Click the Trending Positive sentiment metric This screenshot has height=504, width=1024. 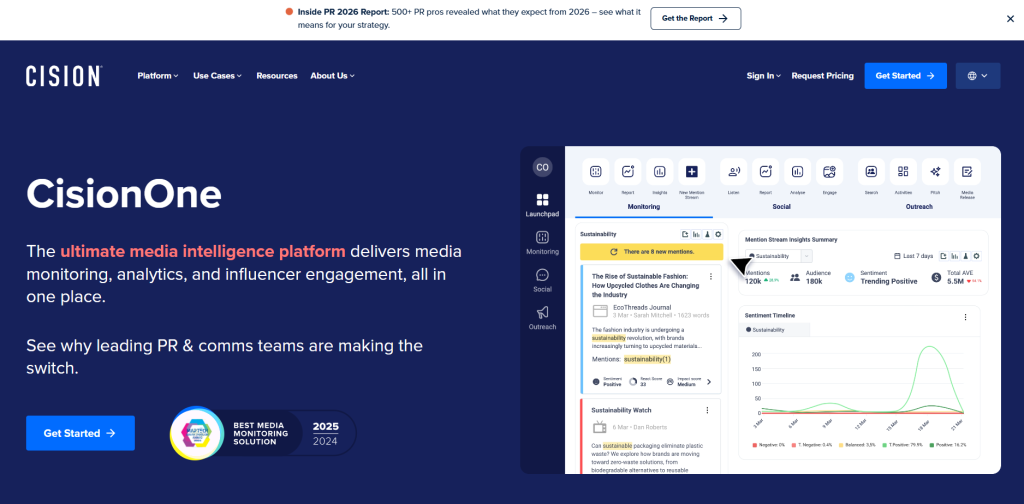pos(880,277)
